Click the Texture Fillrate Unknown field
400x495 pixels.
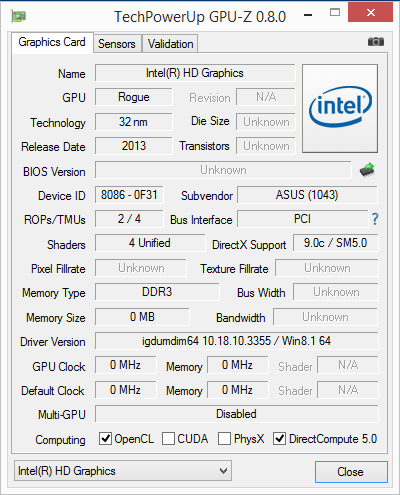pos(327,268)
